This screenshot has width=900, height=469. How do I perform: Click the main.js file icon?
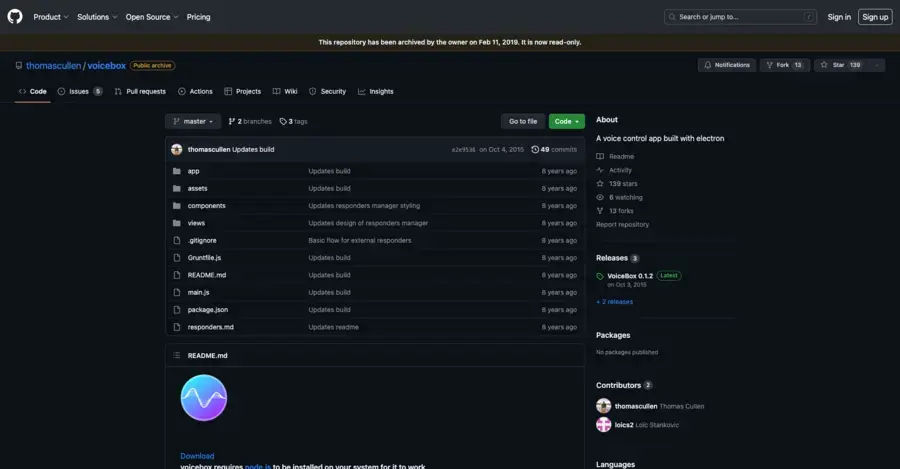[x=177, y=292]
